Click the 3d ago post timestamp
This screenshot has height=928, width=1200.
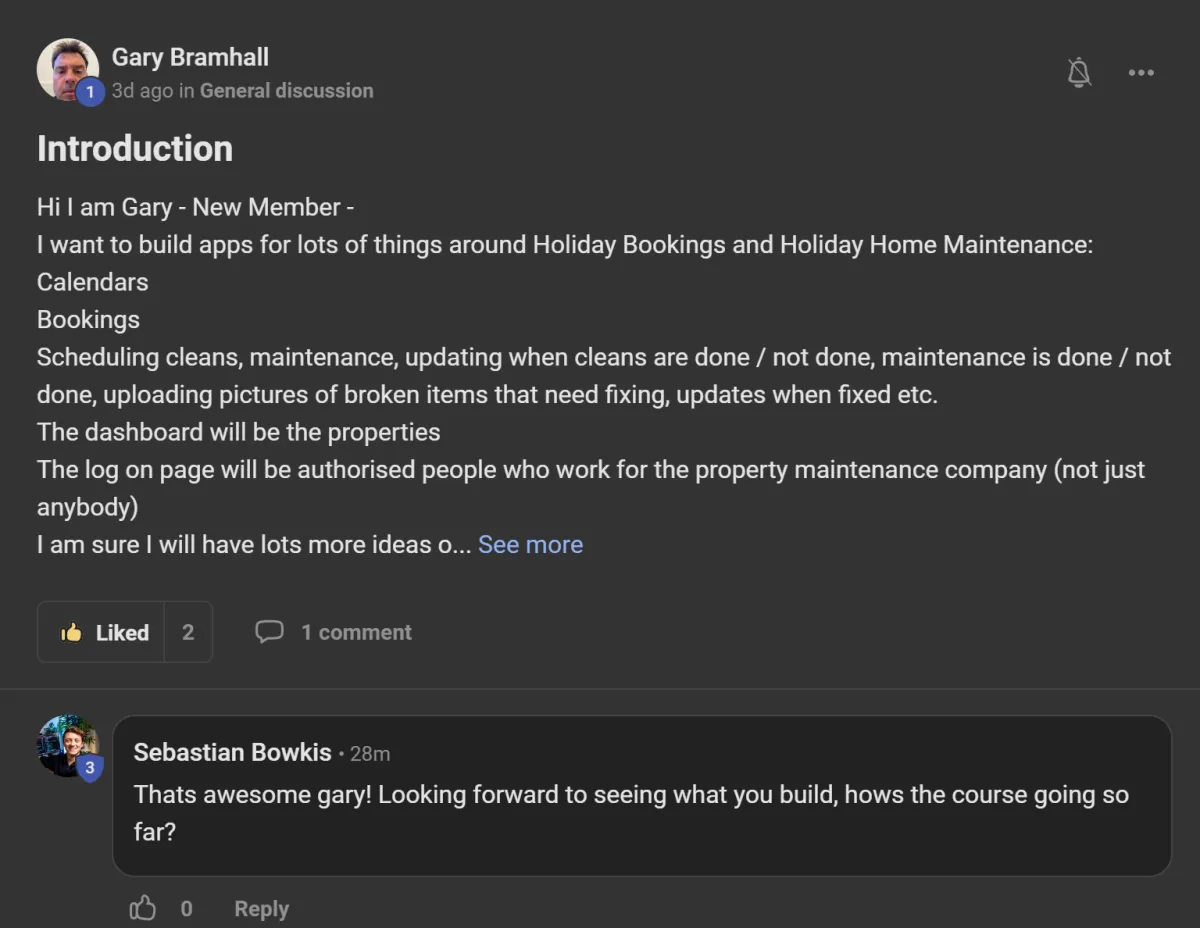[x=142, y=90]
